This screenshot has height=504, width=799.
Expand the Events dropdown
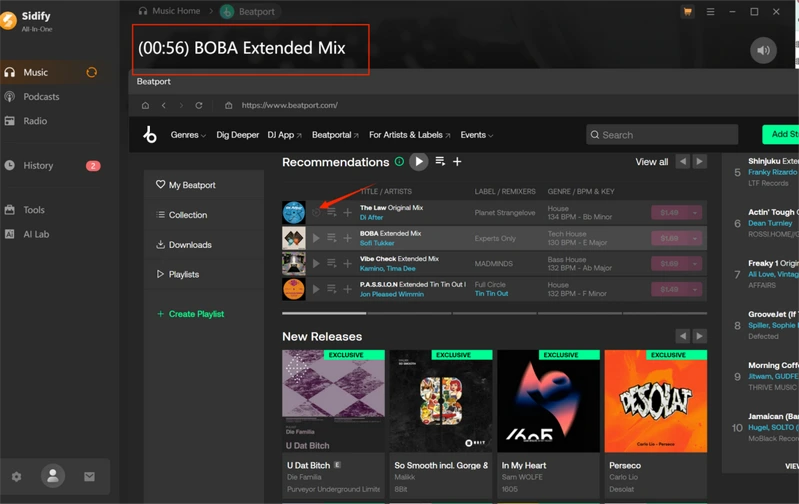tap(476, 135)
